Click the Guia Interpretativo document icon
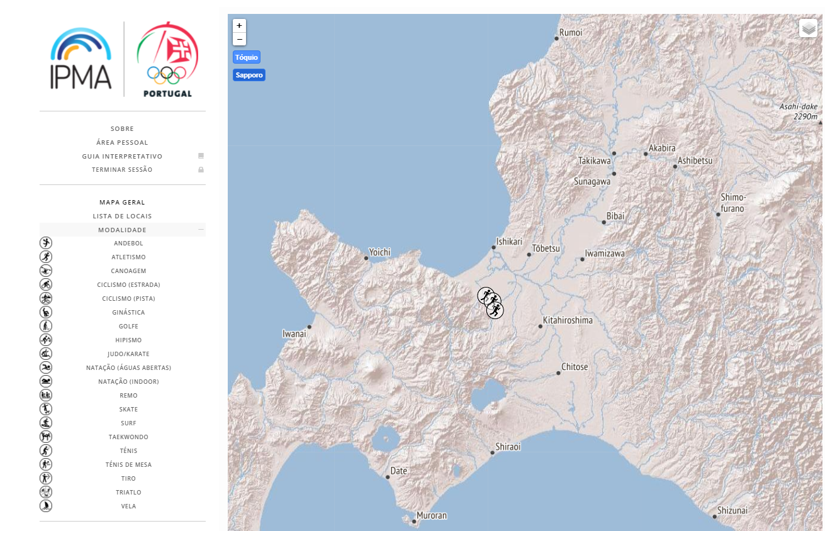The width and height of the screenshot is (831, 540). pos(201,156)
